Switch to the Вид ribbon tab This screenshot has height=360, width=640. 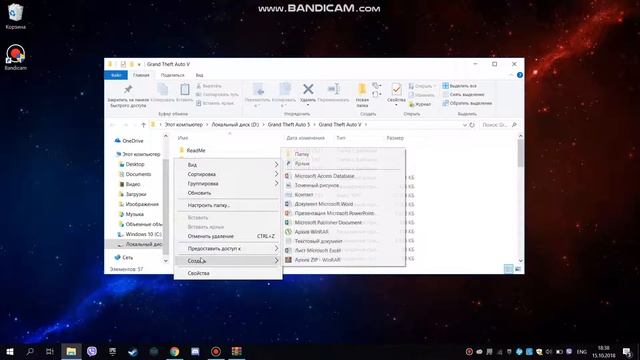pyautogui.click(x=199, y=75)
